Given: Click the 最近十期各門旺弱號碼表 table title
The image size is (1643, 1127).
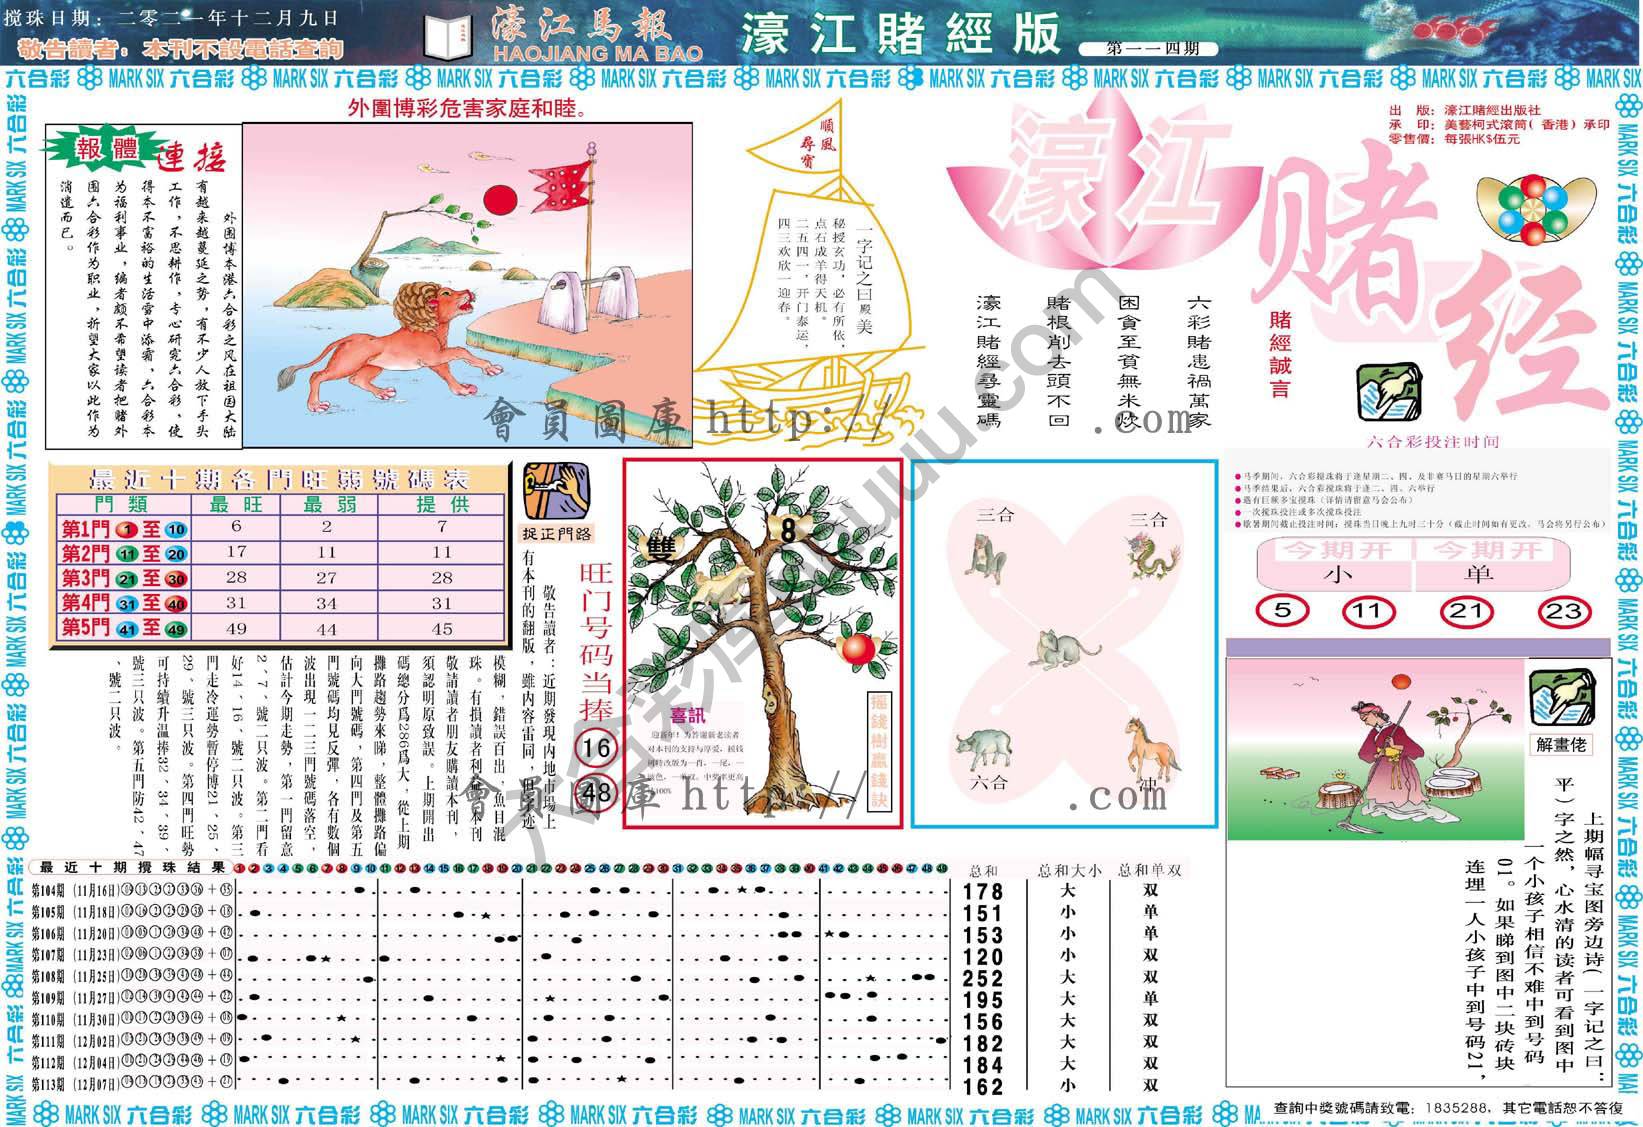Looking at the screenshot, I should point(279,478).
